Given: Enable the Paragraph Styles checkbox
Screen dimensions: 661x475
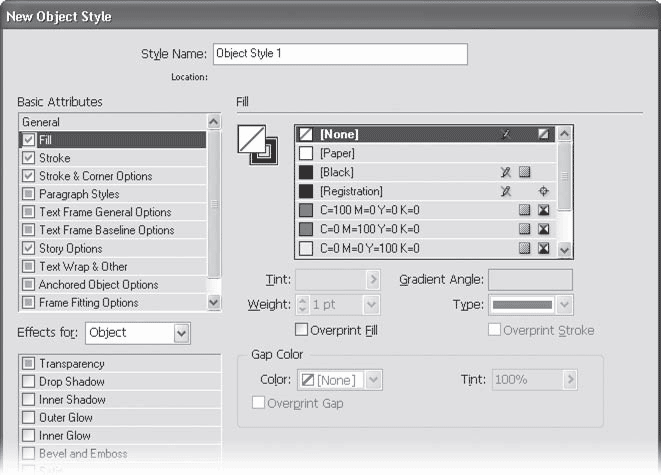Looking at the screenshot, I should (x=28, y=194).
